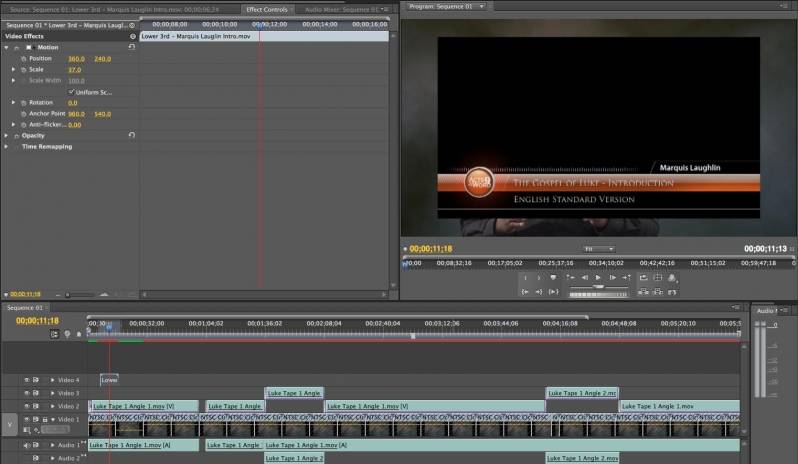798x464 pixels.
Task: Toggle sync lock on Video 4 track
Action: tap(36, 380)
